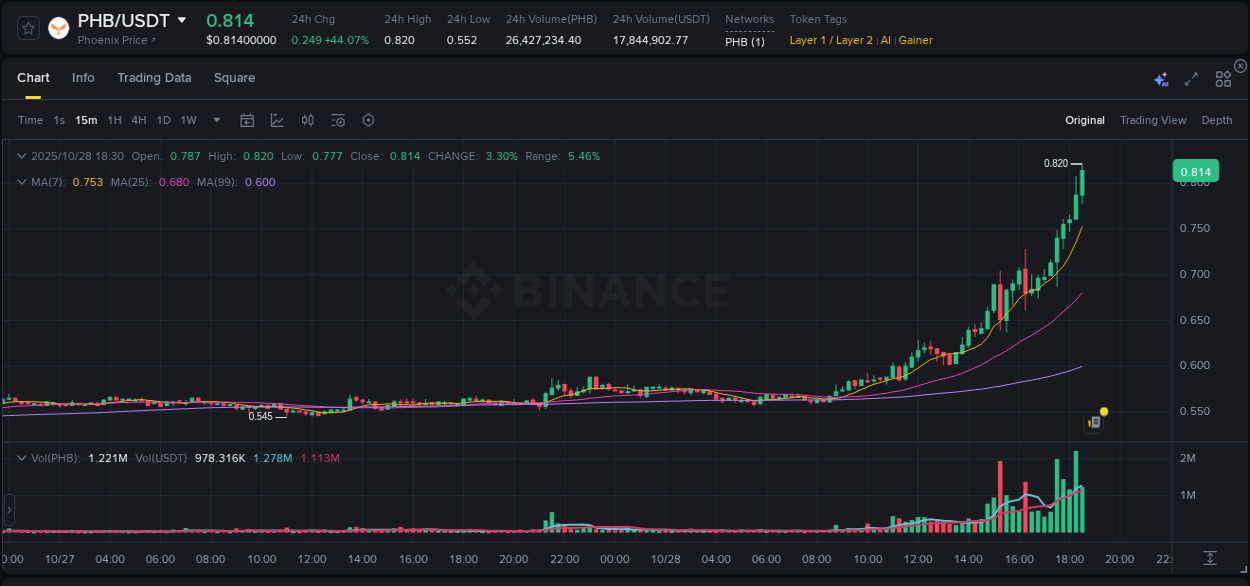Open the indicator list settings icon
Screen dimensions: 1250x586
[x=338, y=120]
